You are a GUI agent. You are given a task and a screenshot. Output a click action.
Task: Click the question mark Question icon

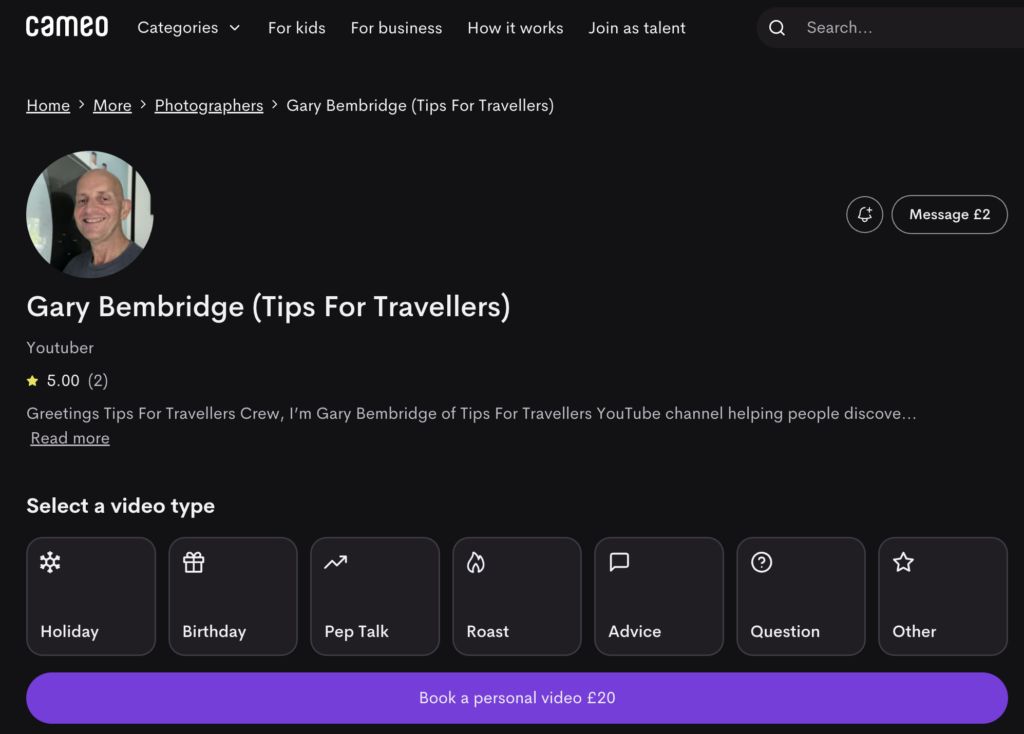761,562
